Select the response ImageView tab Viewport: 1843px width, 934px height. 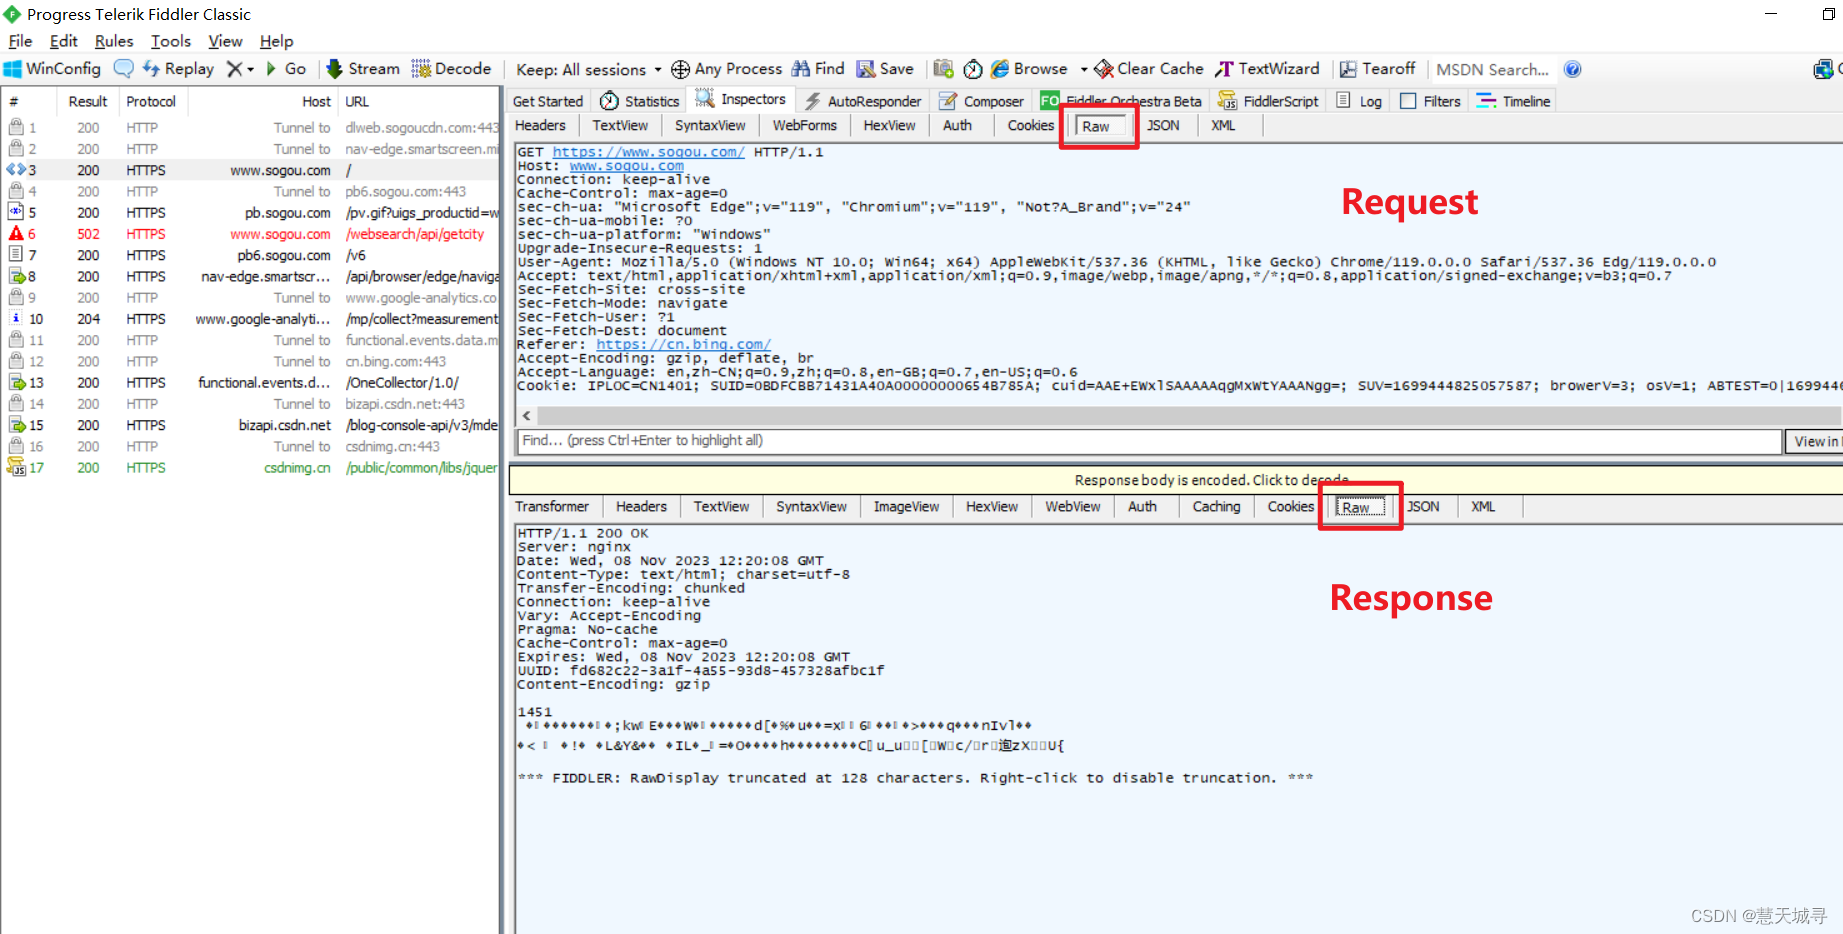click(x=906, y=506)
